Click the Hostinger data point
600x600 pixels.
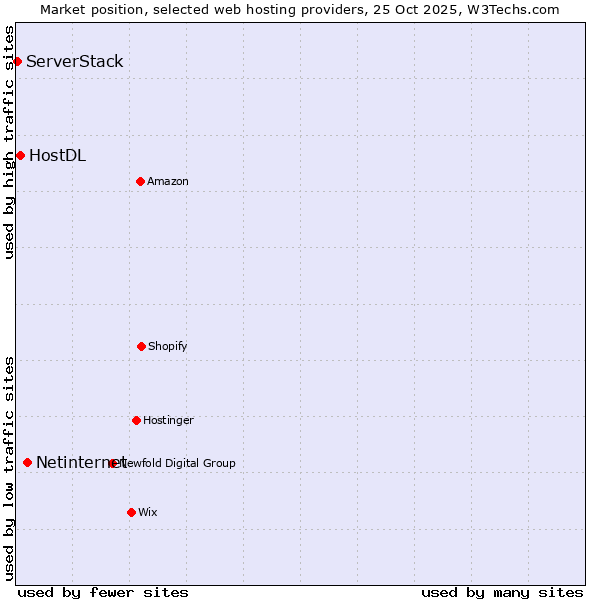tap(136, 420)
